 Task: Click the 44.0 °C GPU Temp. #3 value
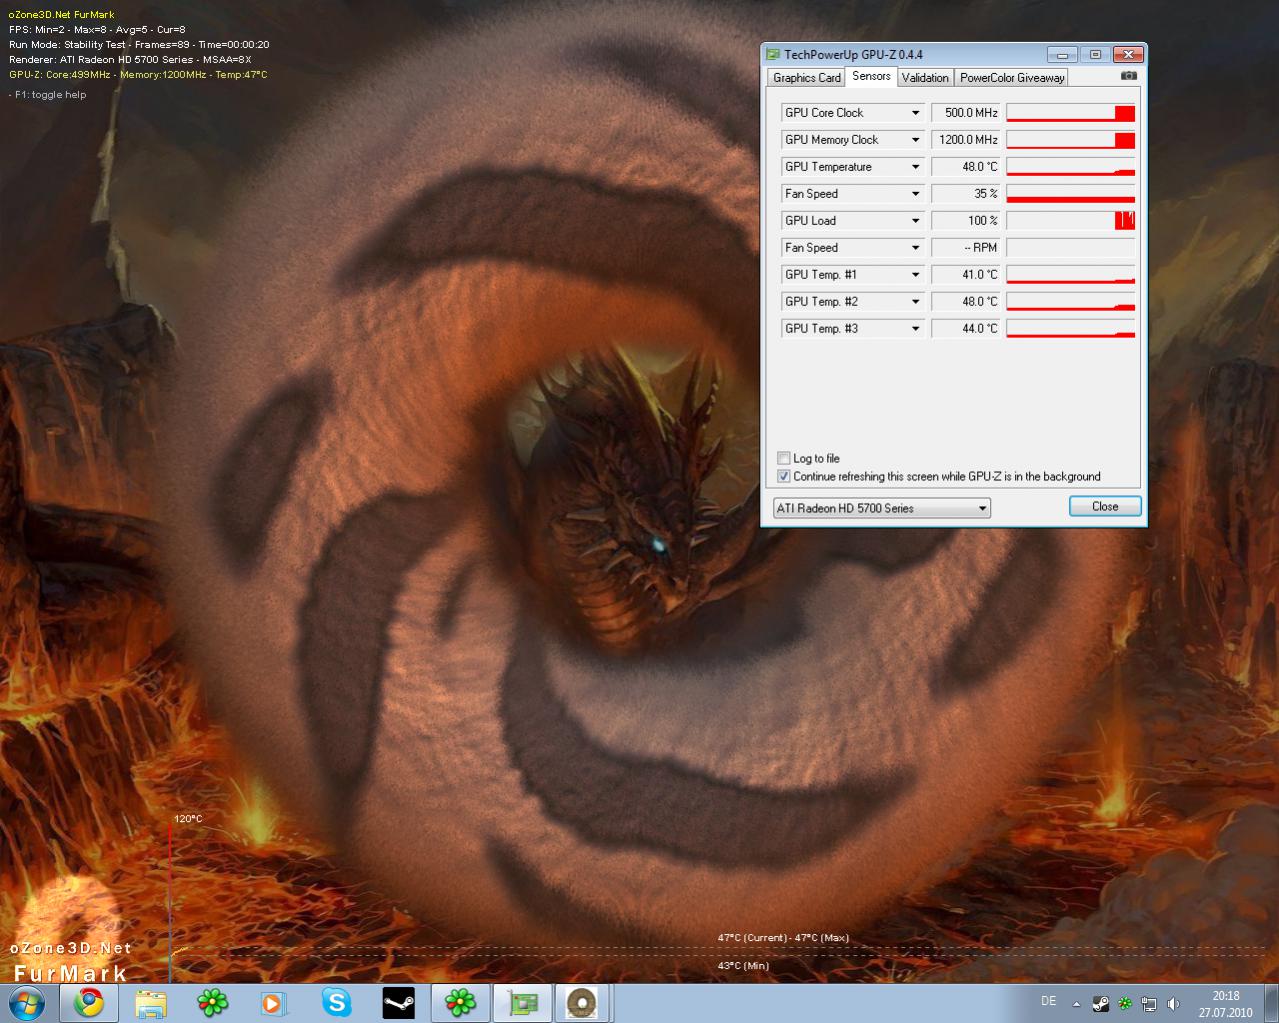[x=966, y=329]
